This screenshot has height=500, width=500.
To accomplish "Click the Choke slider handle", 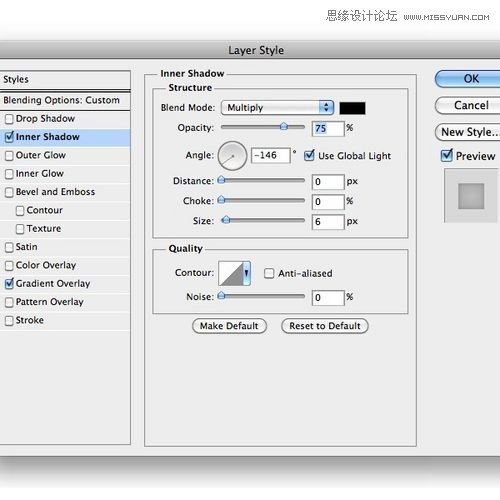I will tap(221, 200).
